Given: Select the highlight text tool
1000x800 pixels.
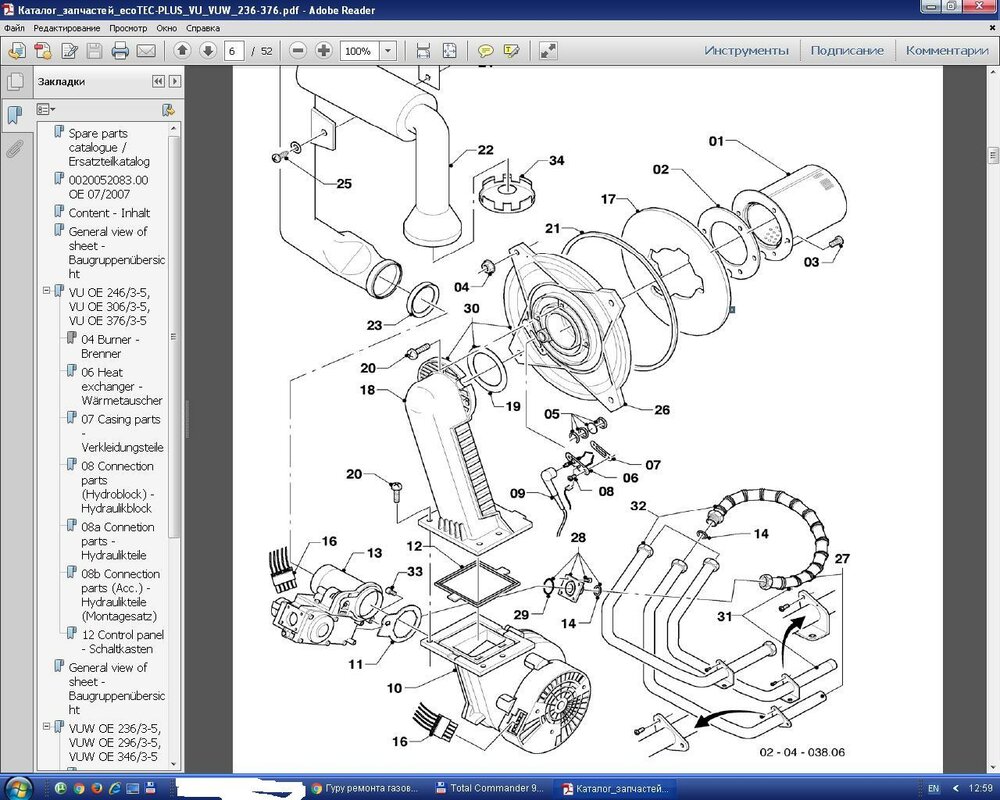Looking at the screenshot, I should coord(511,50).
